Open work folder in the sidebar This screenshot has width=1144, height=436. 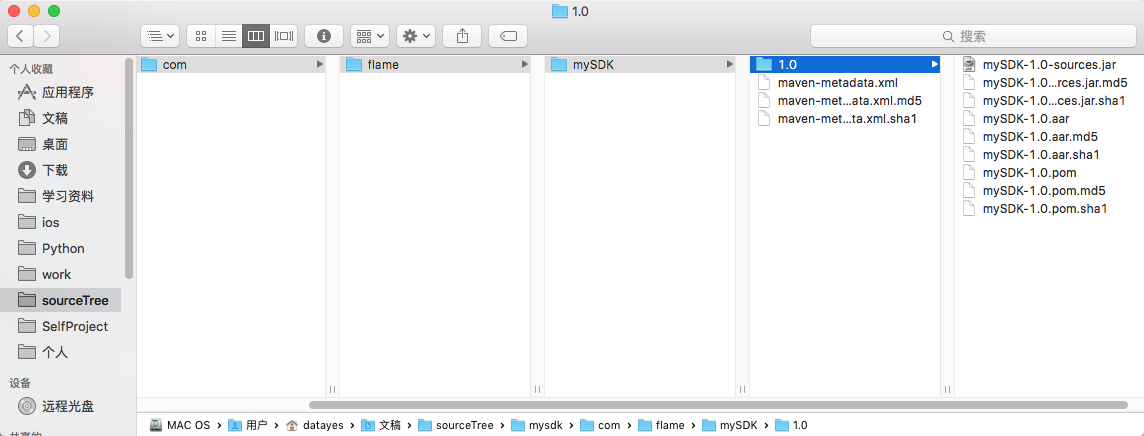(61, 274)
